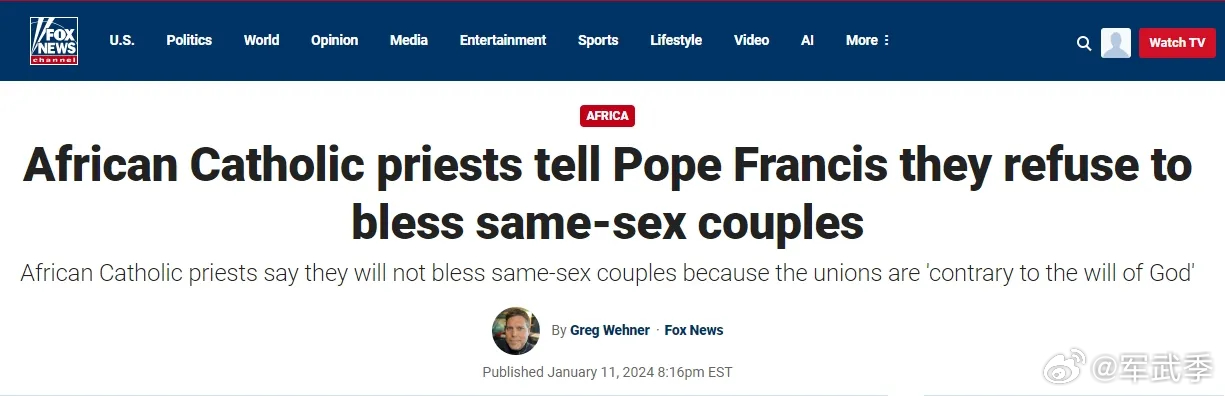The image size is (1225, 396).
Task: Click the Fox News byline link
Action: [x=694, y=330]
